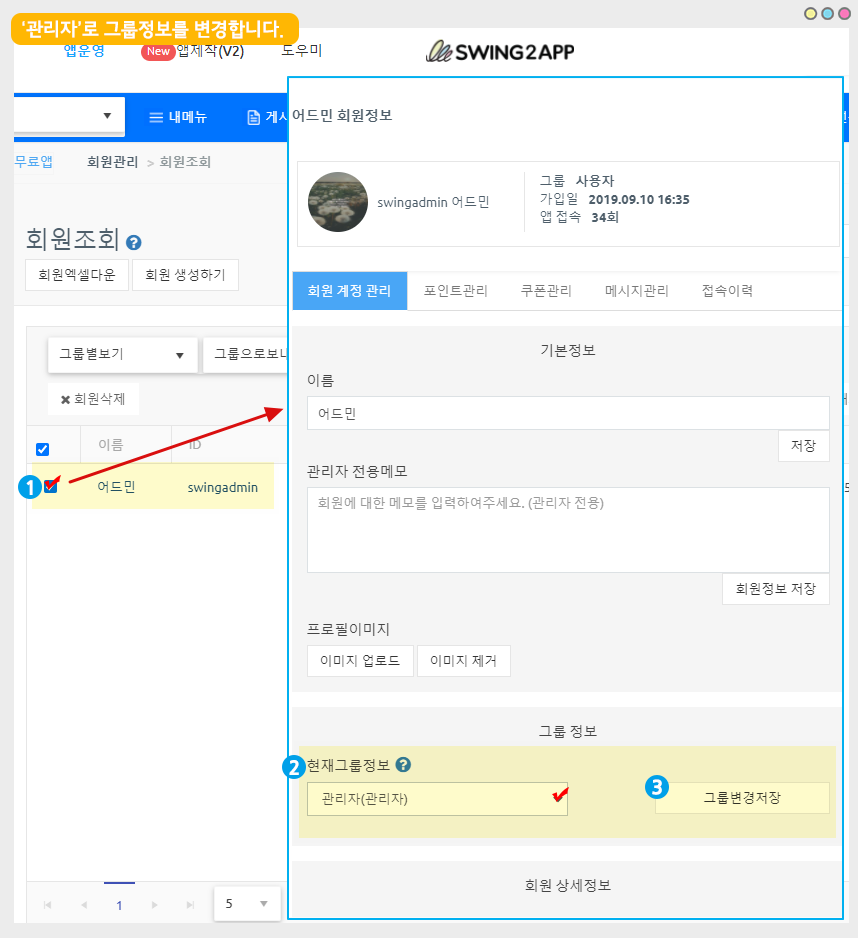Click the help icon next to 현재그룹정보
Screen dimensions: 858x938
tap(403, 765)
